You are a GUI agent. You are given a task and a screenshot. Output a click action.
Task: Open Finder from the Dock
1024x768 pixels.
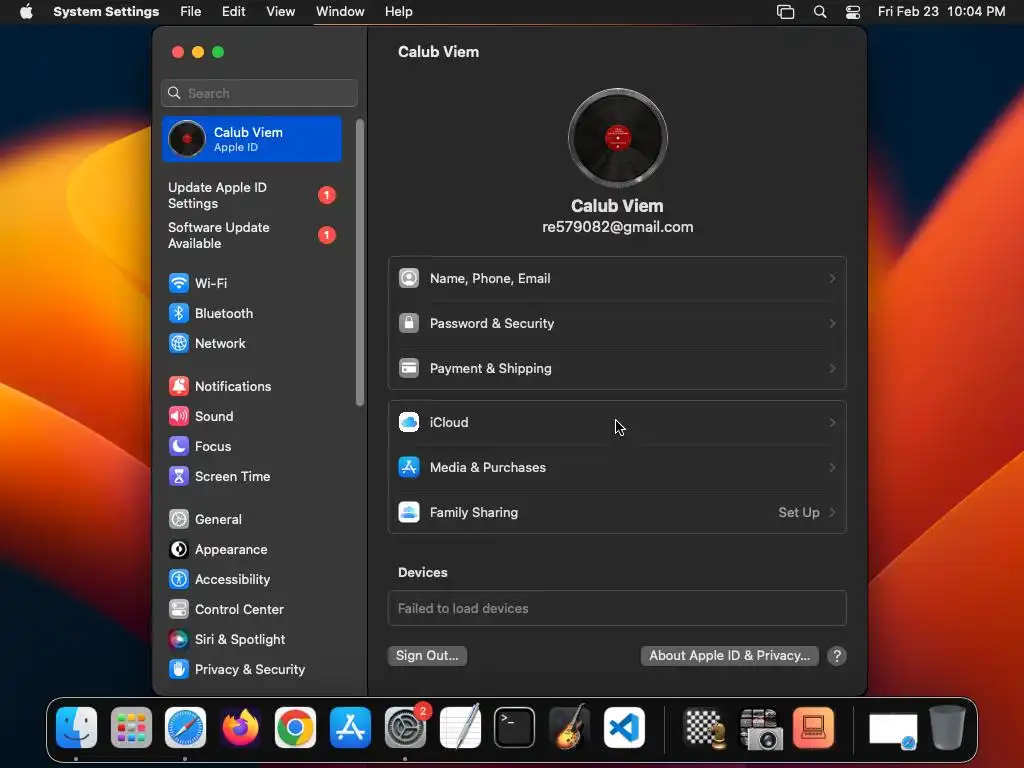(x=76, y=728)
